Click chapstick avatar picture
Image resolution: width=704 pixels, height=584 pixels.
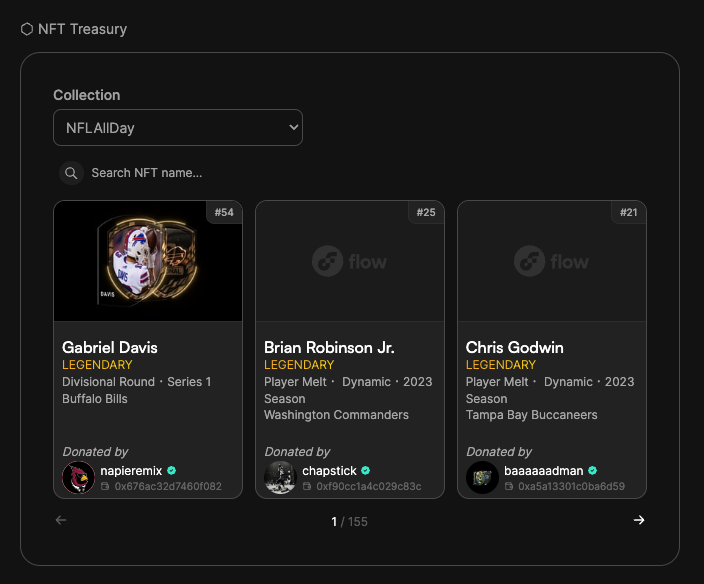tap(281, 478)
